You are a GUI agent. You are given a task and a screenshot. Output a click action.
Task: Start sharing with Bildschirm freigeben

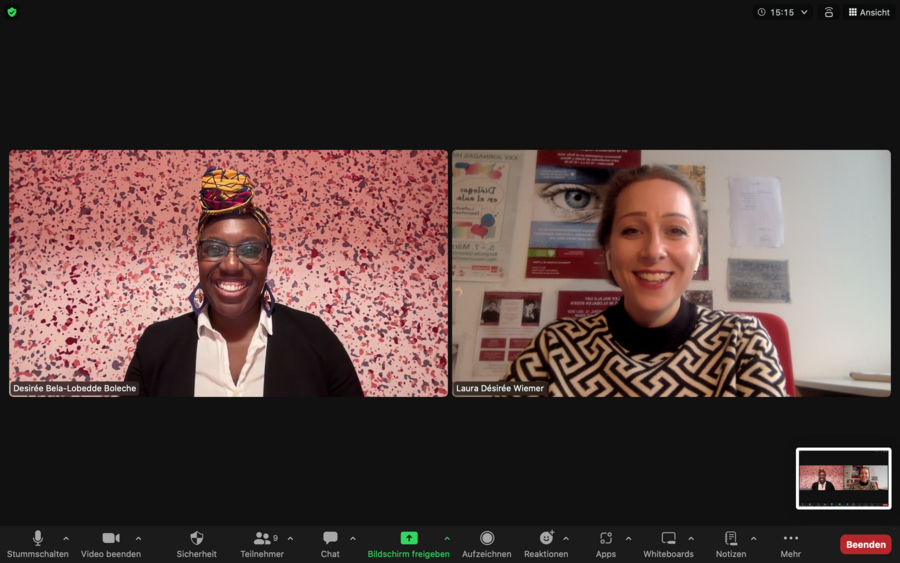tap(408, 538)
